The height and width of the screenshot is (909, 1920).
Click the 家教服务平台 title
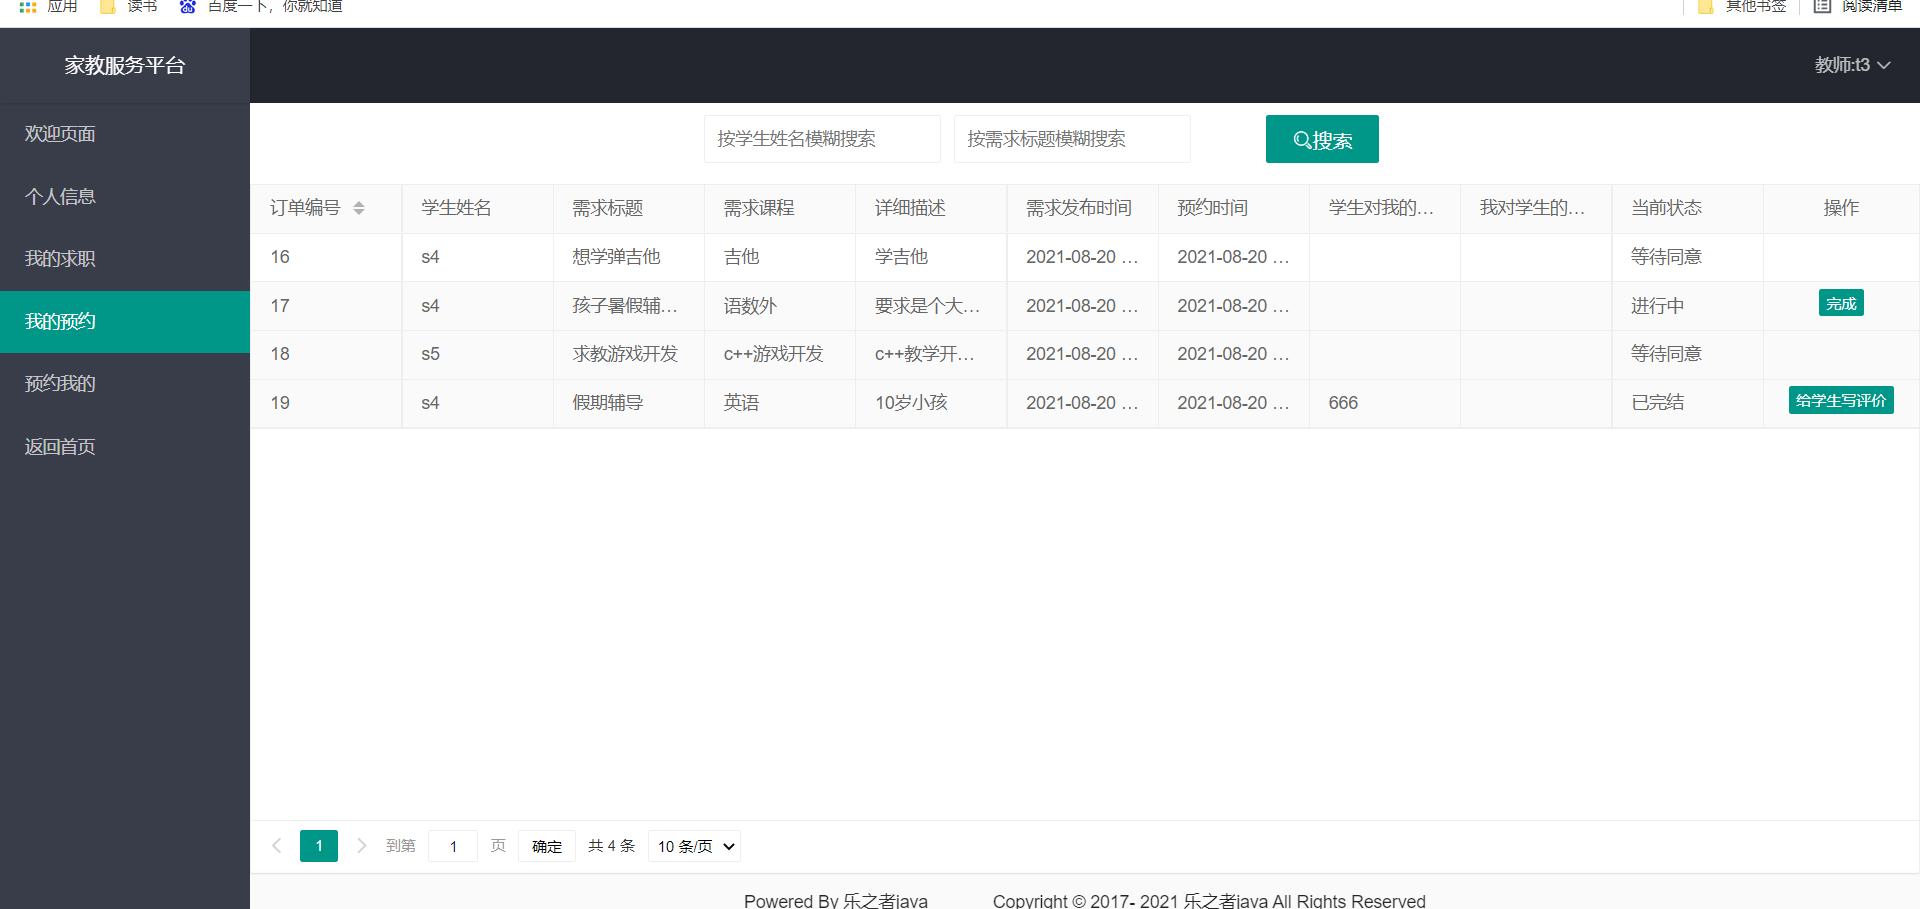point(125,66)
